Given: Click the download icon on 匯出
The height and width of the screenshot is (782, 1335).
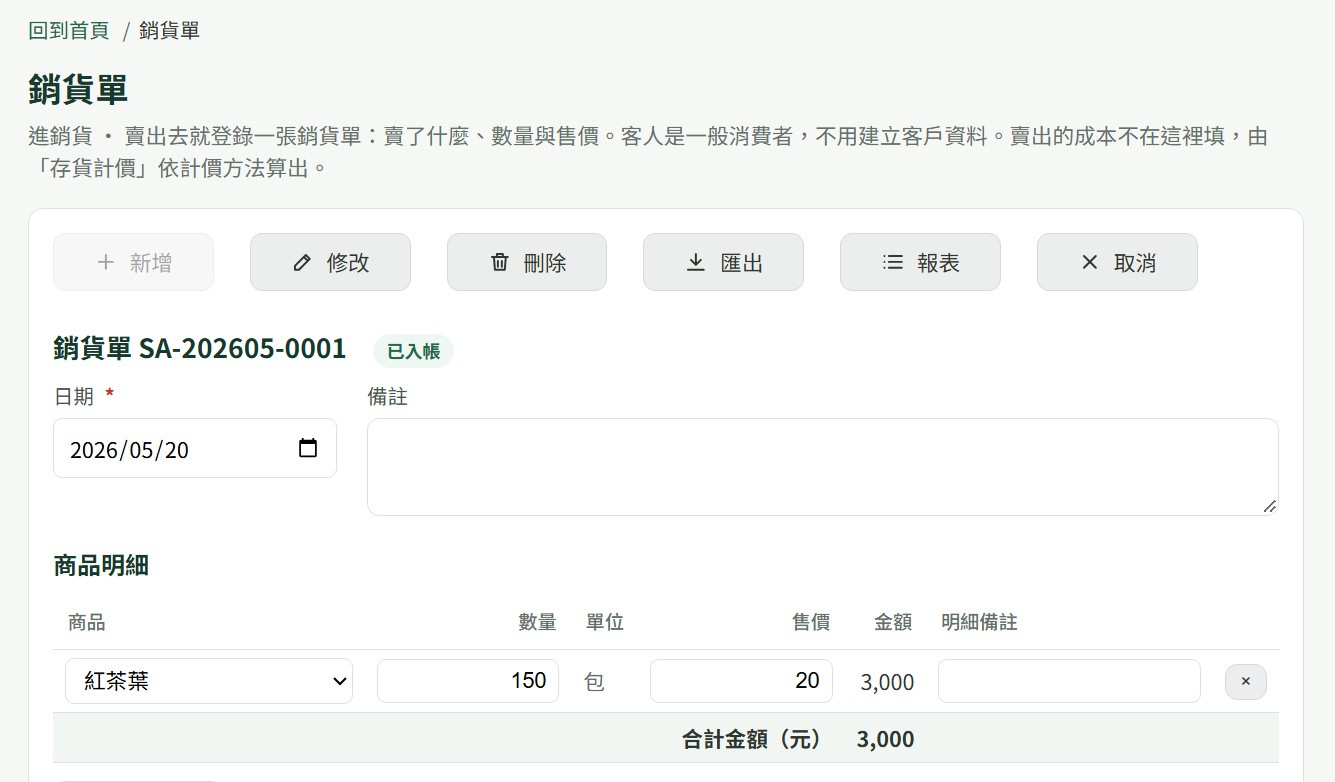Looking at the screenshot, I should (696, 262).
